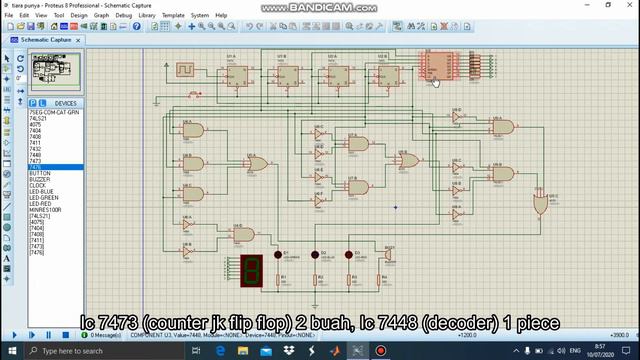Click the Center At Cursor blue plus icon

click(191, 27)
